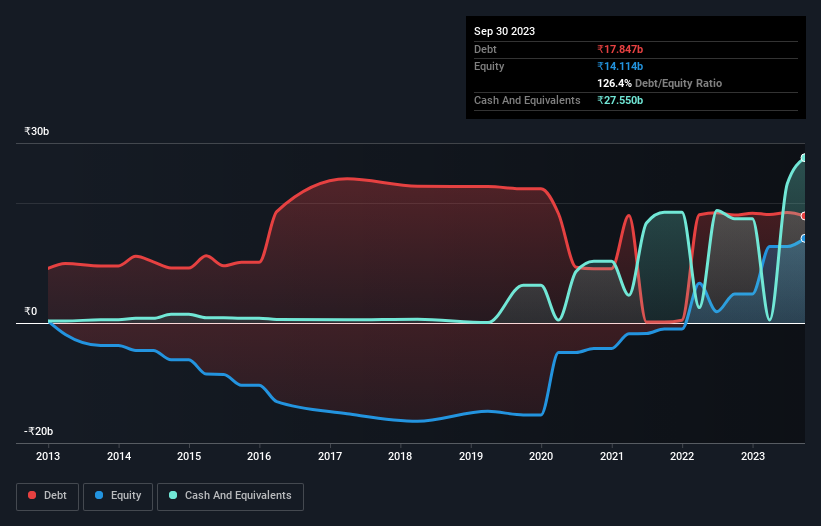Click Cash And Equivalents label in tooltip
Screen dimensions: 821x526
(527, 100)
